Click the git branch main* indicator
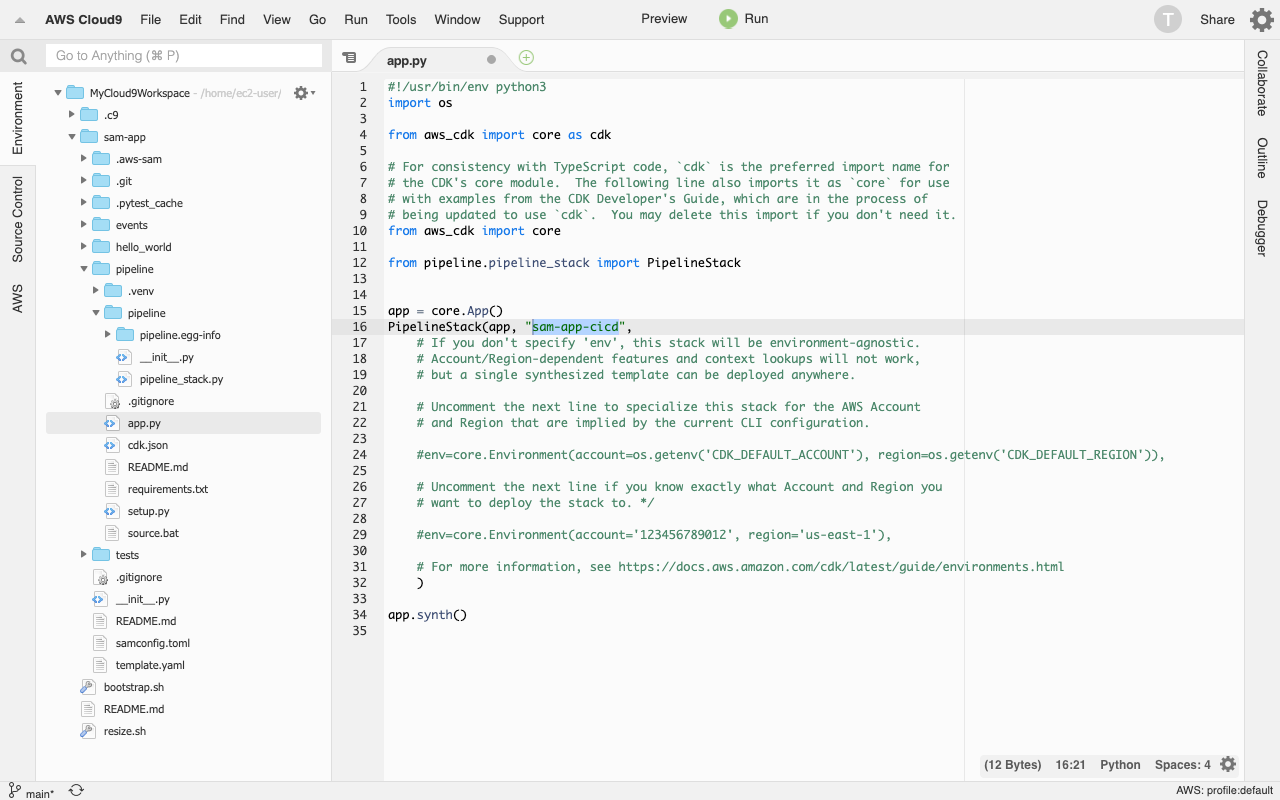Image resolution: width=1280 pixels, height=800 pixels. (32, 792)
